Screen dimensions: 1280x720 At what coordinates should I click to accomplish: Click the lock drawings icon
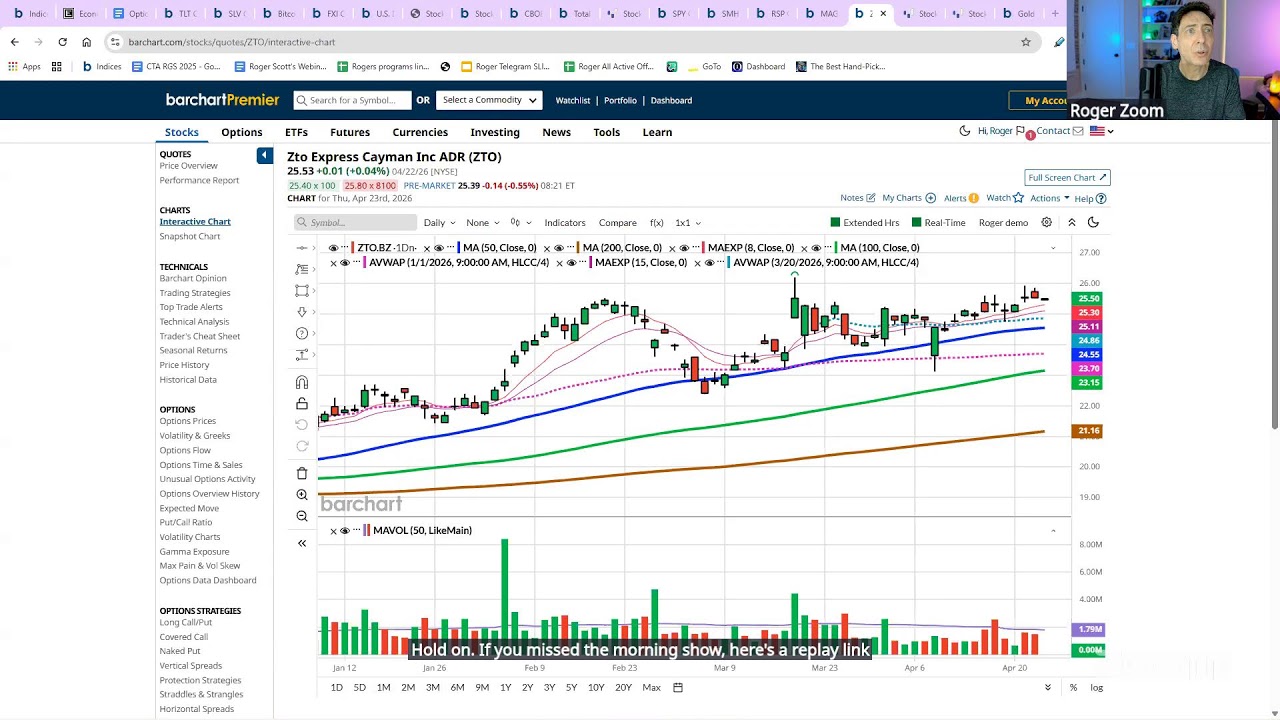tap(302, 403)
